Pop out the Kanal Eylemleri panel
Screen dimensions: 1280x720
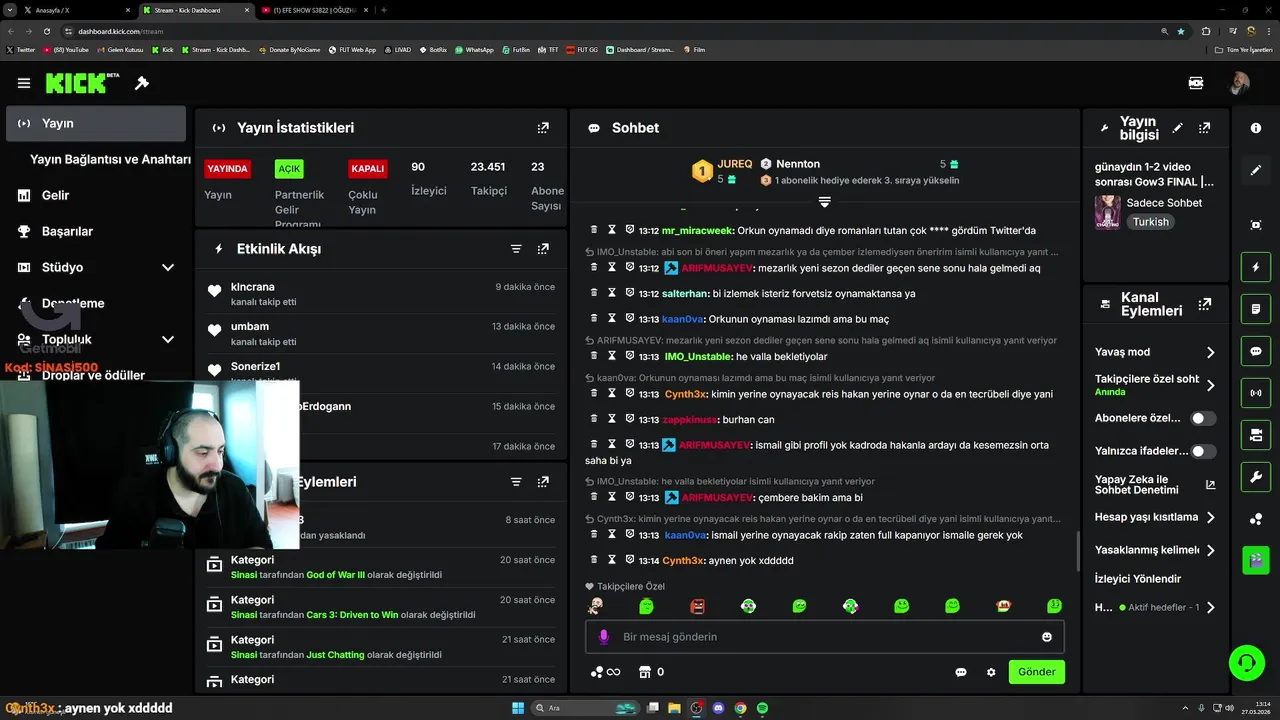[1205, 304]
